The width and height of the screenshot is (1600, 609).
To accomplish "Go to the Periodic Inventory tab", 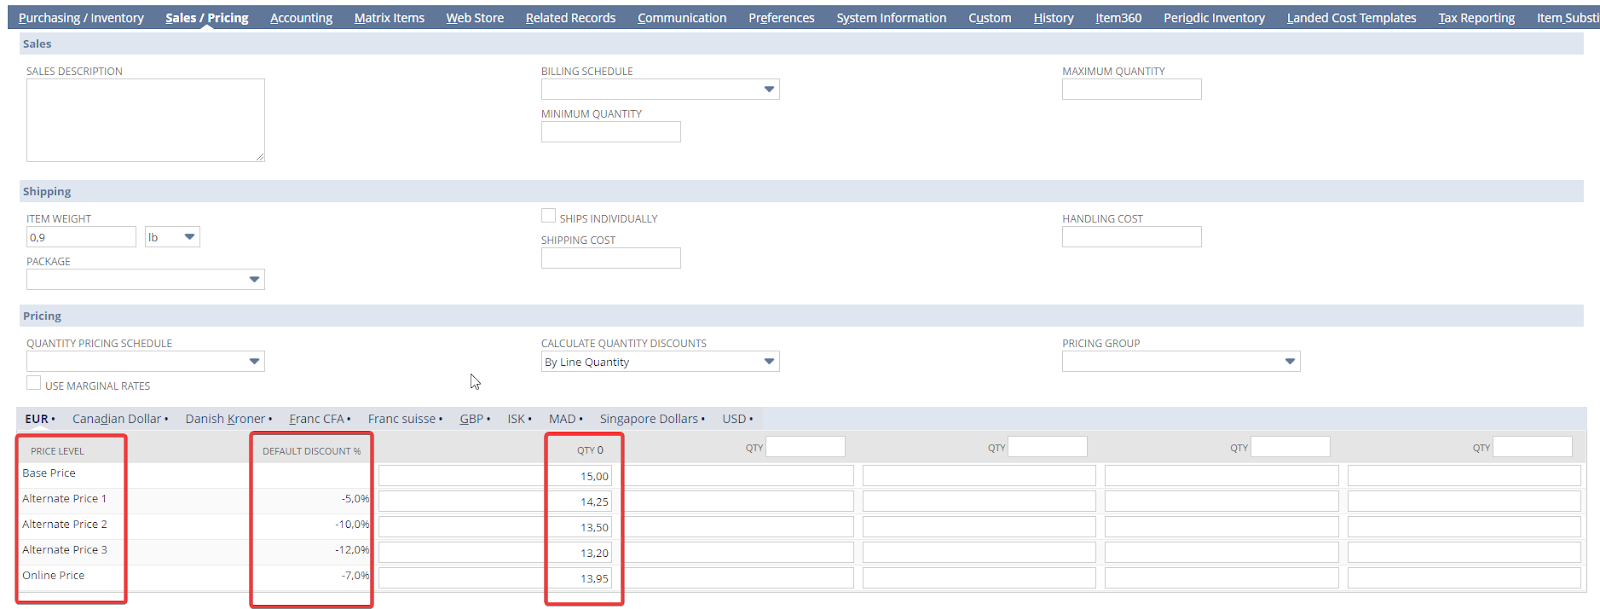I will pyautogui.click(x=1214, y=18).
